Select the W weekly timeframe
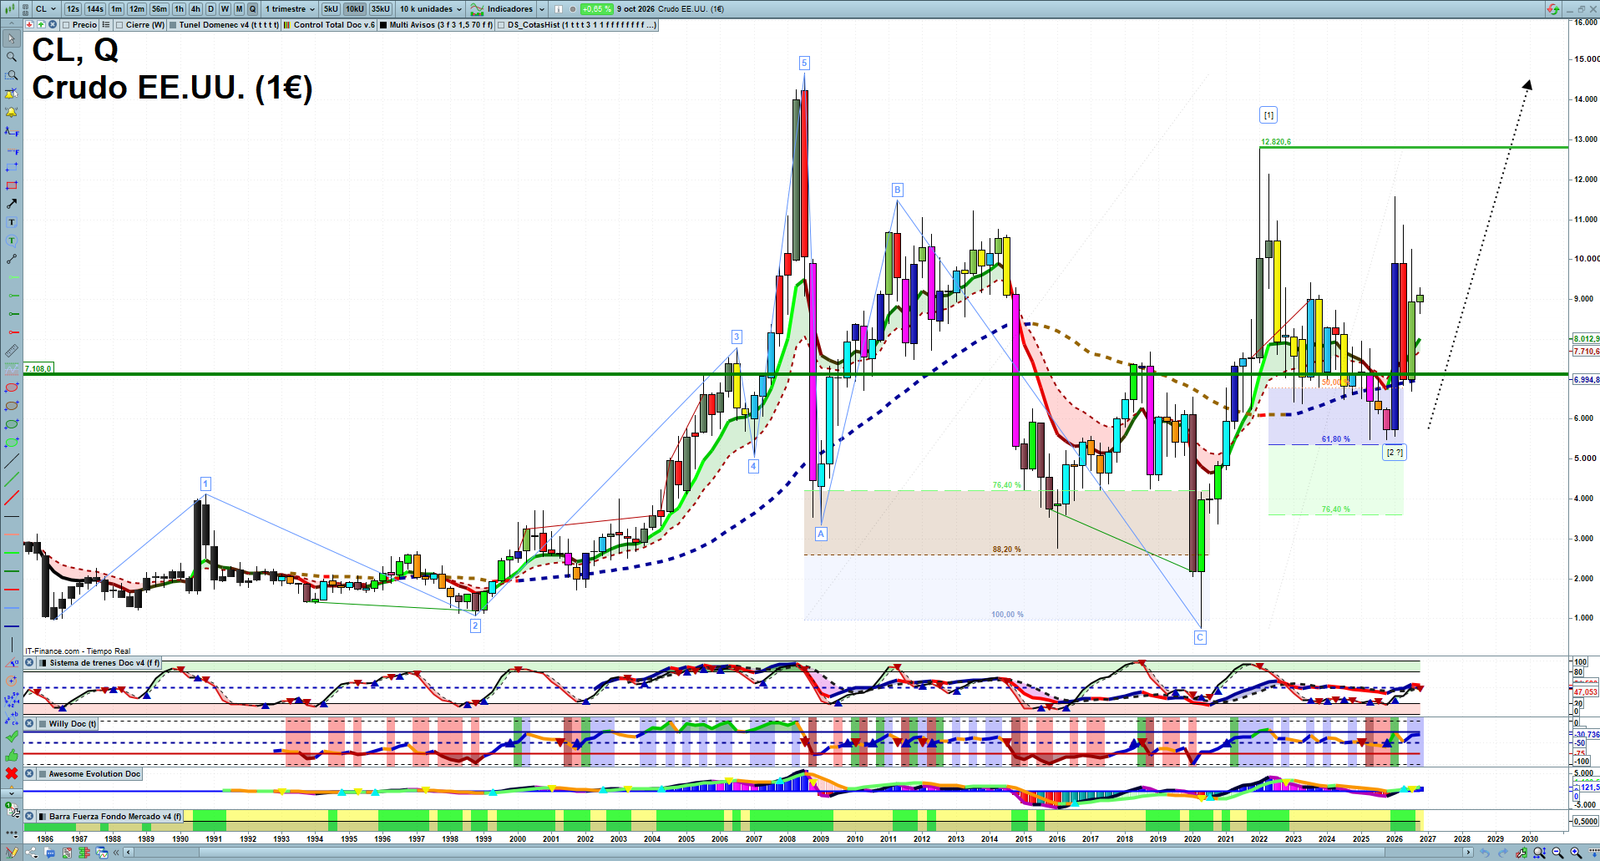The height and width of the screenshot is (861, 1600). coord(224,9)
